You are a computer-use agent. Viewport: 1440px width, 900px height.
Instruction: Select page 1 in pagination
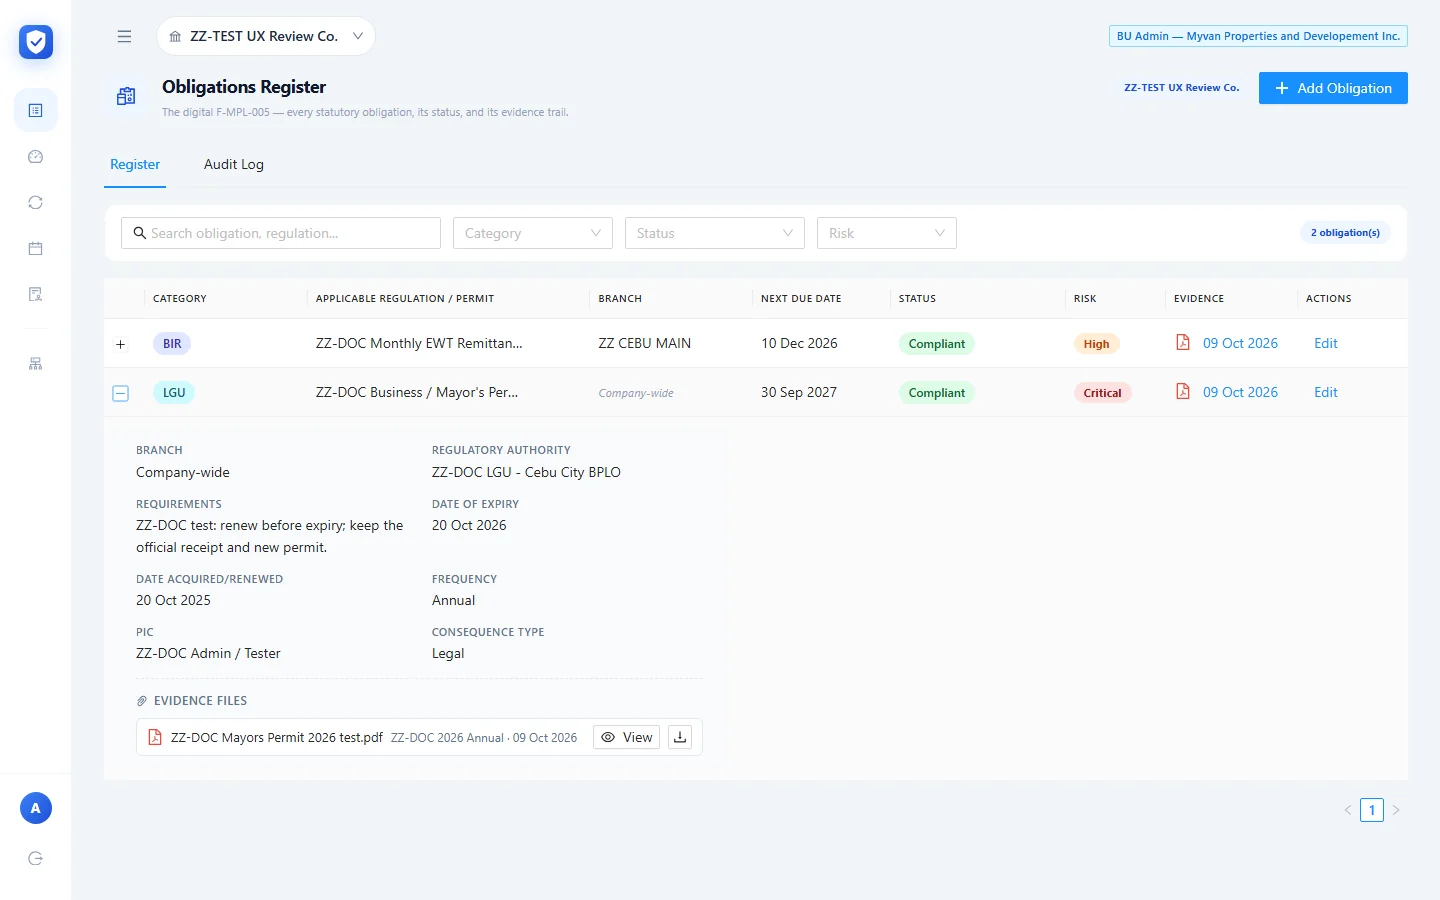click(x=1372, y=810)
